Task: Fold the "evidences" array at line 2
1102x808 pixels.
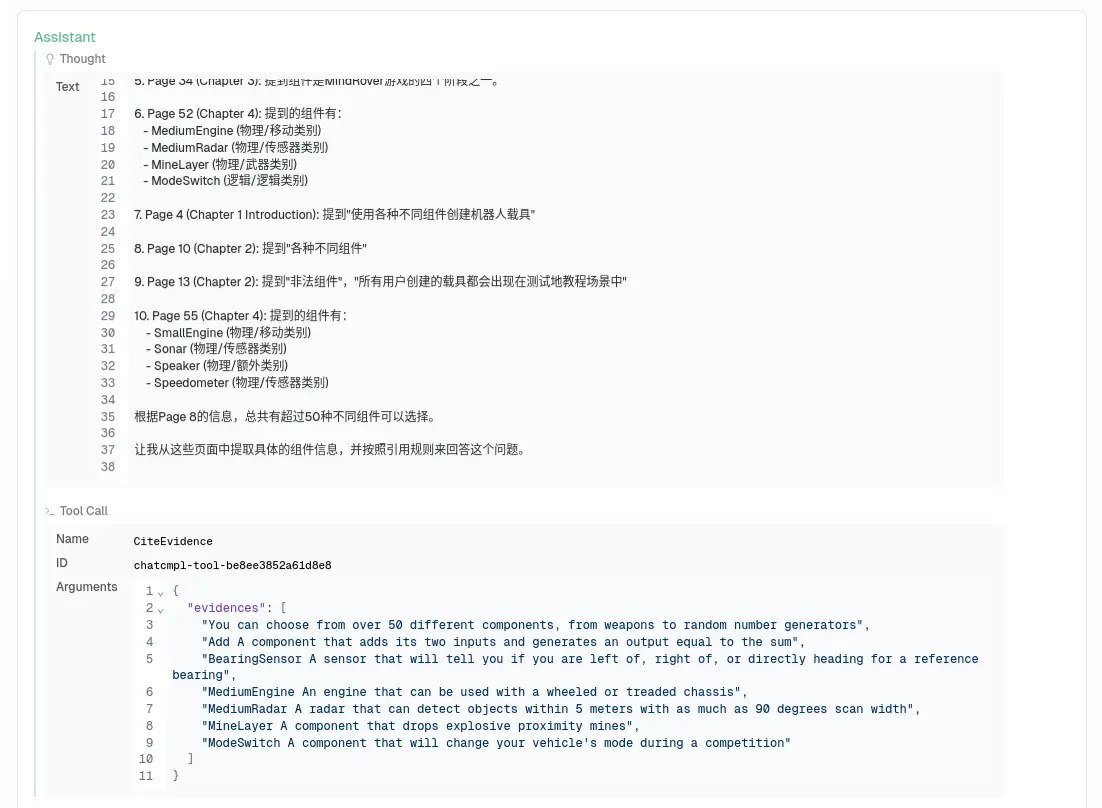Action: tap(160, 609)
